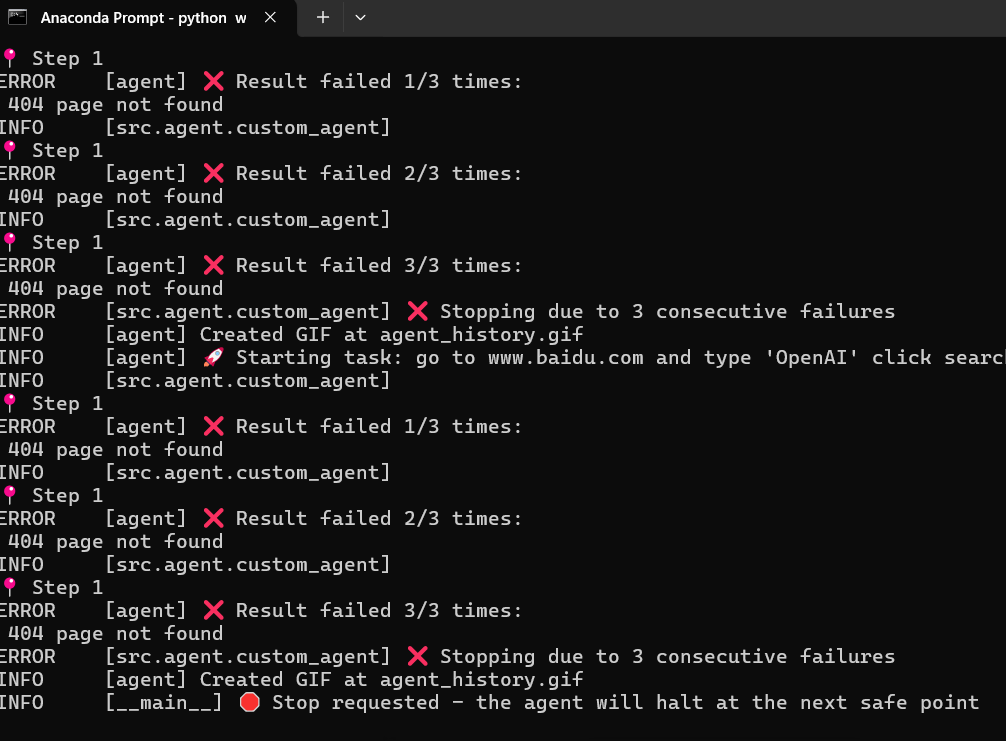Screen dimensions: 1006x741
Task: Click the rocket icon beside "Starting task"
Action: tap(211, 357)
